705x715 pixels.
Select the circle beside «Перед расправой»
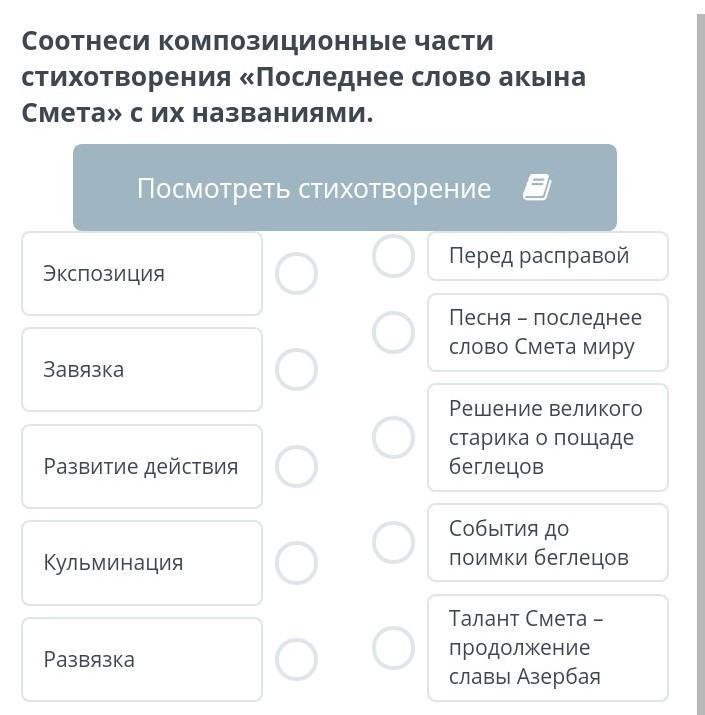(x=393, y=256)
